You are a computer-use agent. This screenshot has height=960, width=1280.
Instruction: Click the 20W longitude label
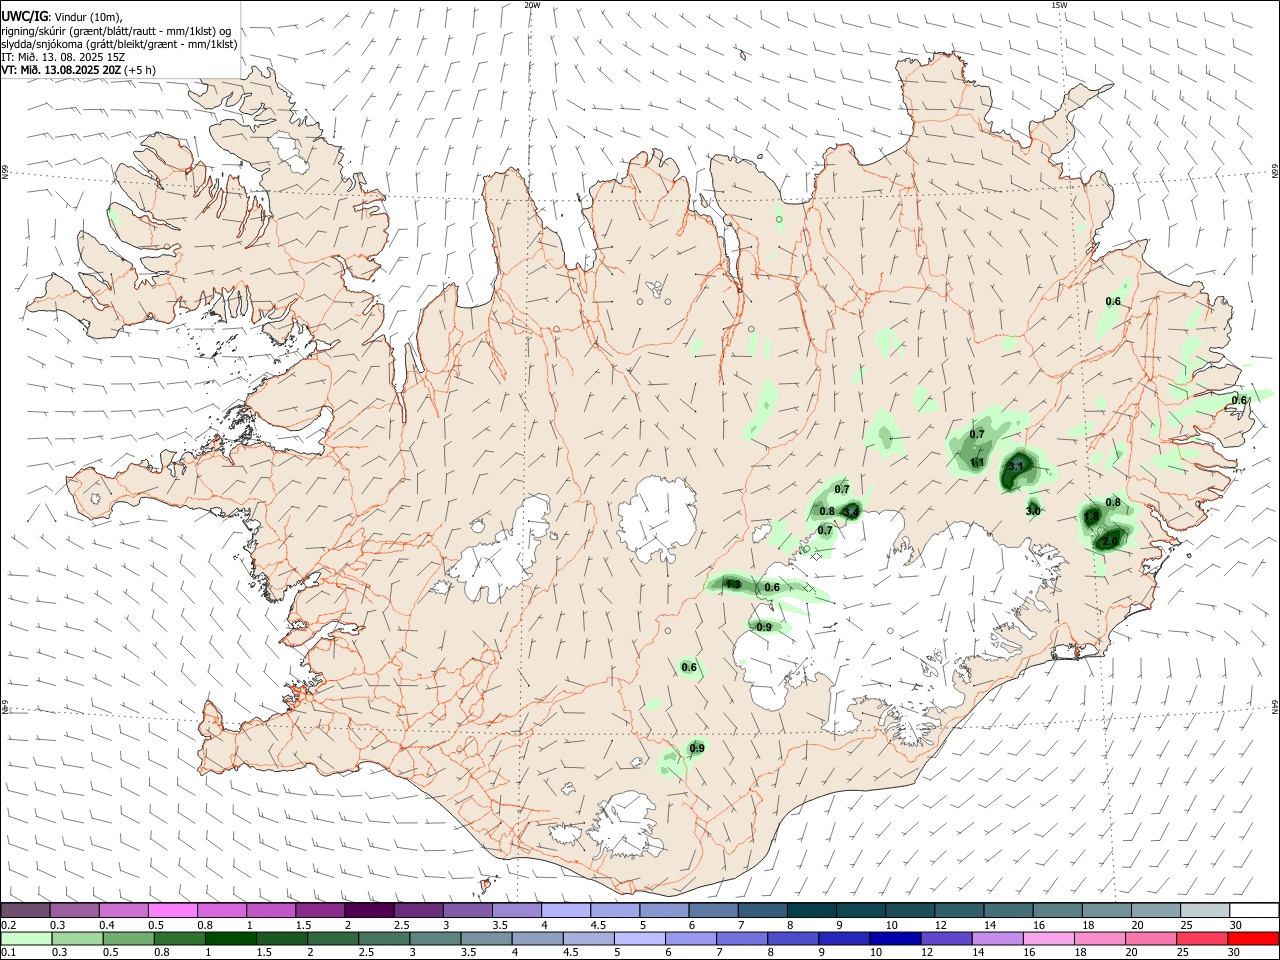pos(533,5)
